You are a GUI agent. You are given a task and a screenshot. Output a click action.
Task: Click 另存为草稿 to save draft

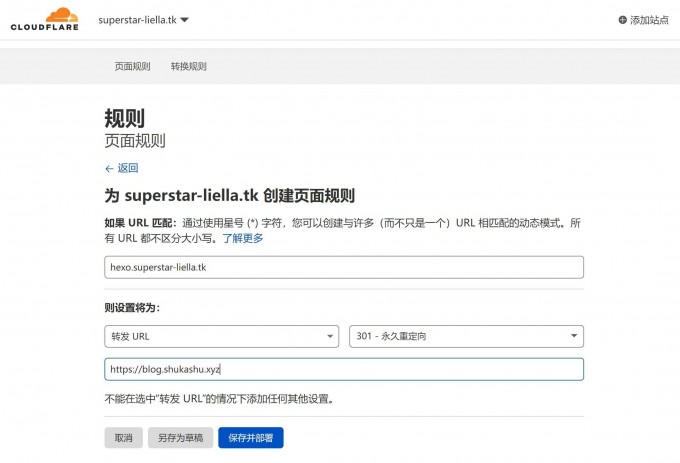[x=180, y=438]
